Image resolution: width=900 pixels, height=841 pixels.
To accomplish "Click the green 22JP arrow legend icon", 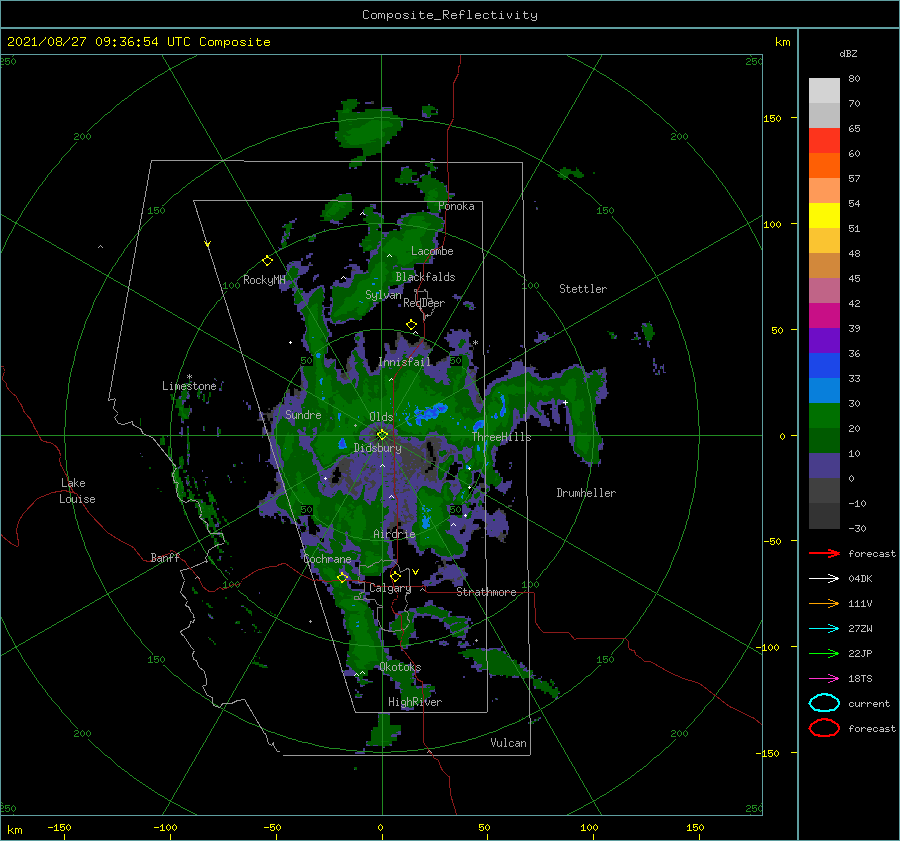I will [824, 653].
